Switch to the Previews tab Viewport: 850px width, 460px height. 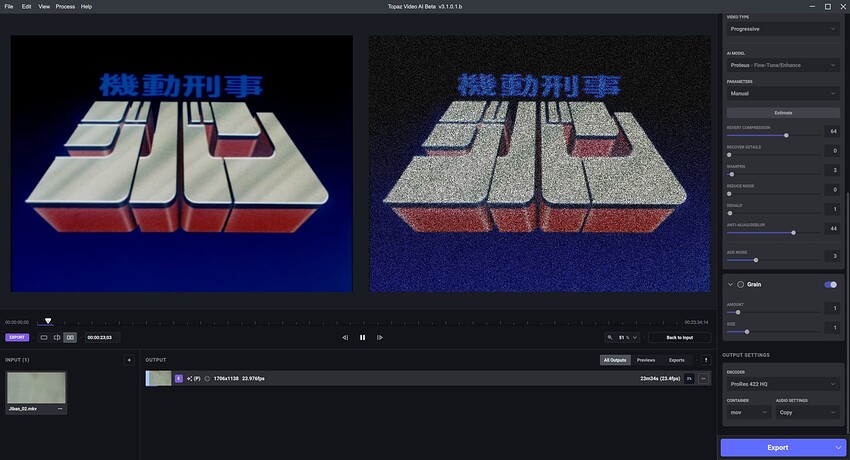pyautogui.click(x=646, y=360)
